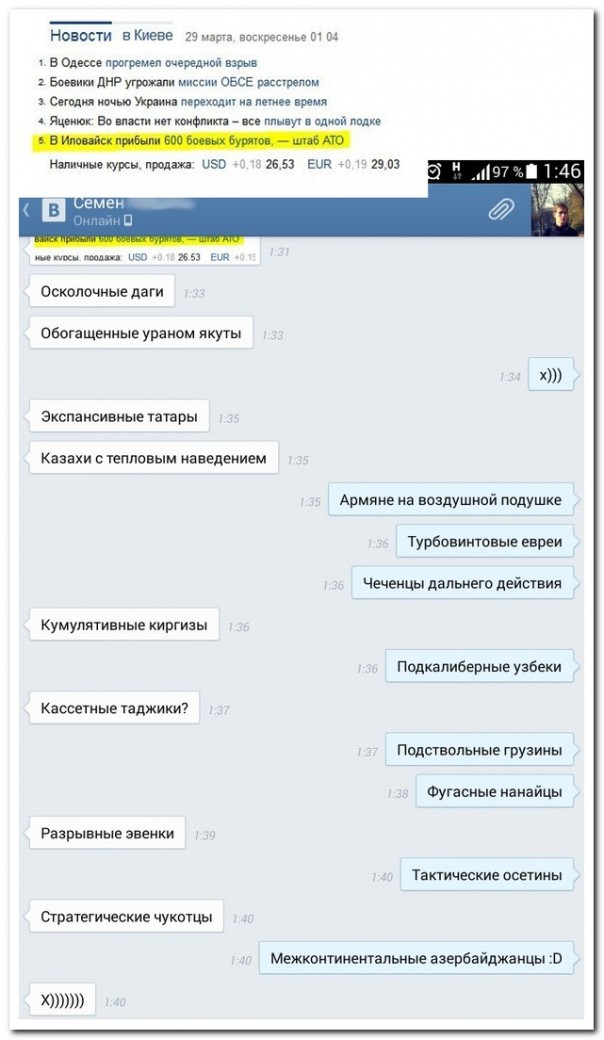This screenshot has height=1040, width=604.
Task: Open the Новости tab
Action: click(81, 36)
